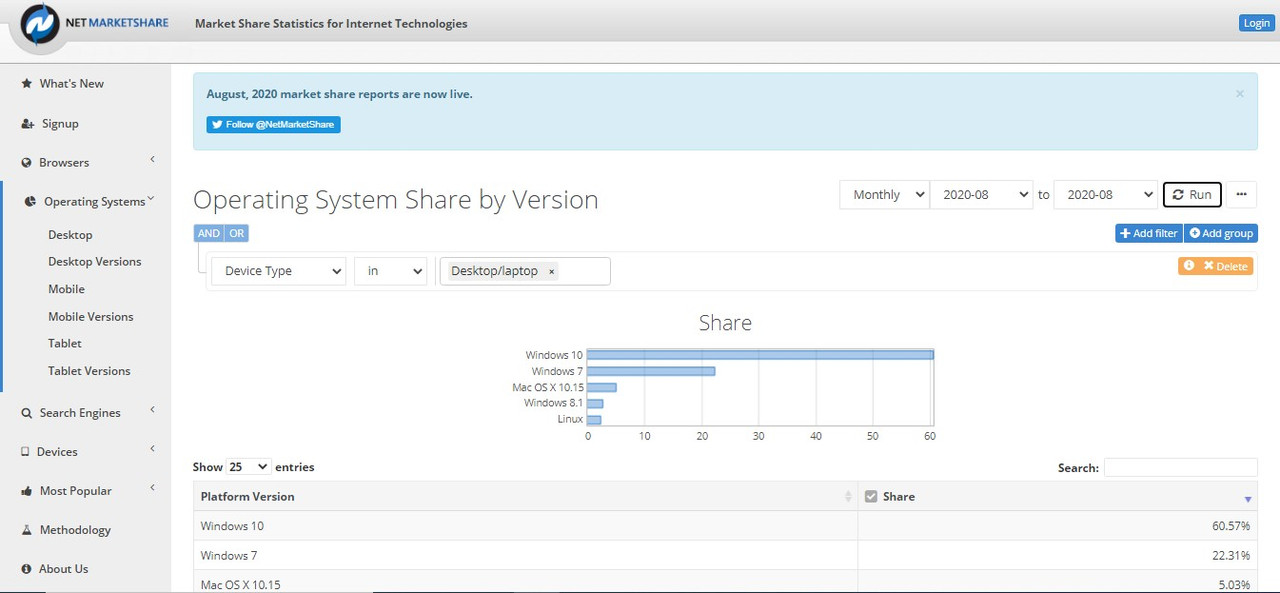The width and height of the screenshot is (1280, 593).
Task: Click Add filter button
Action: [1149, 233]
